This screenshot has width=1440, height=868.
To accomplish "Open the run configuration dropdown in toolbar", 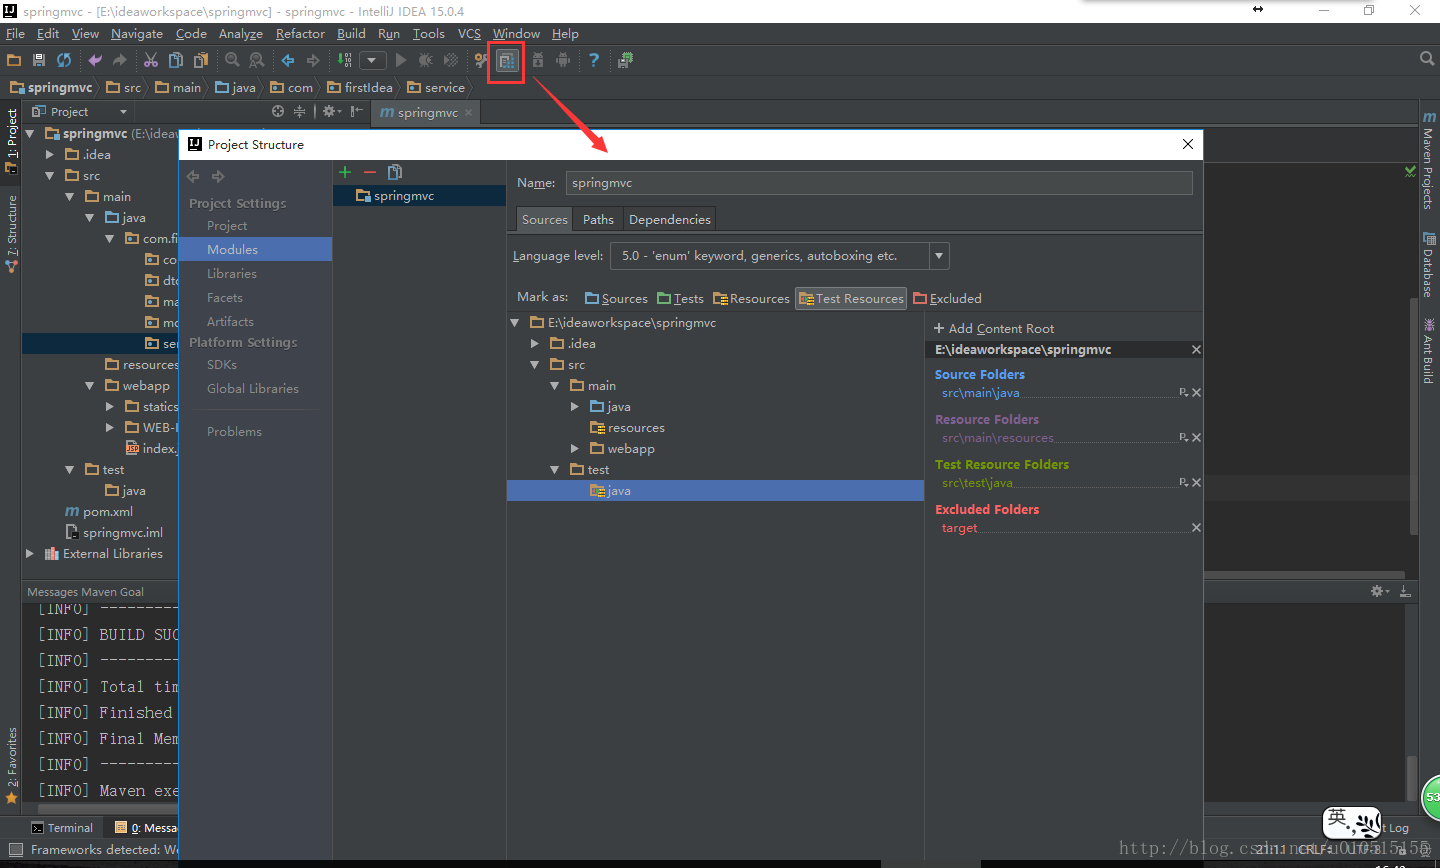I will (373, 60).
